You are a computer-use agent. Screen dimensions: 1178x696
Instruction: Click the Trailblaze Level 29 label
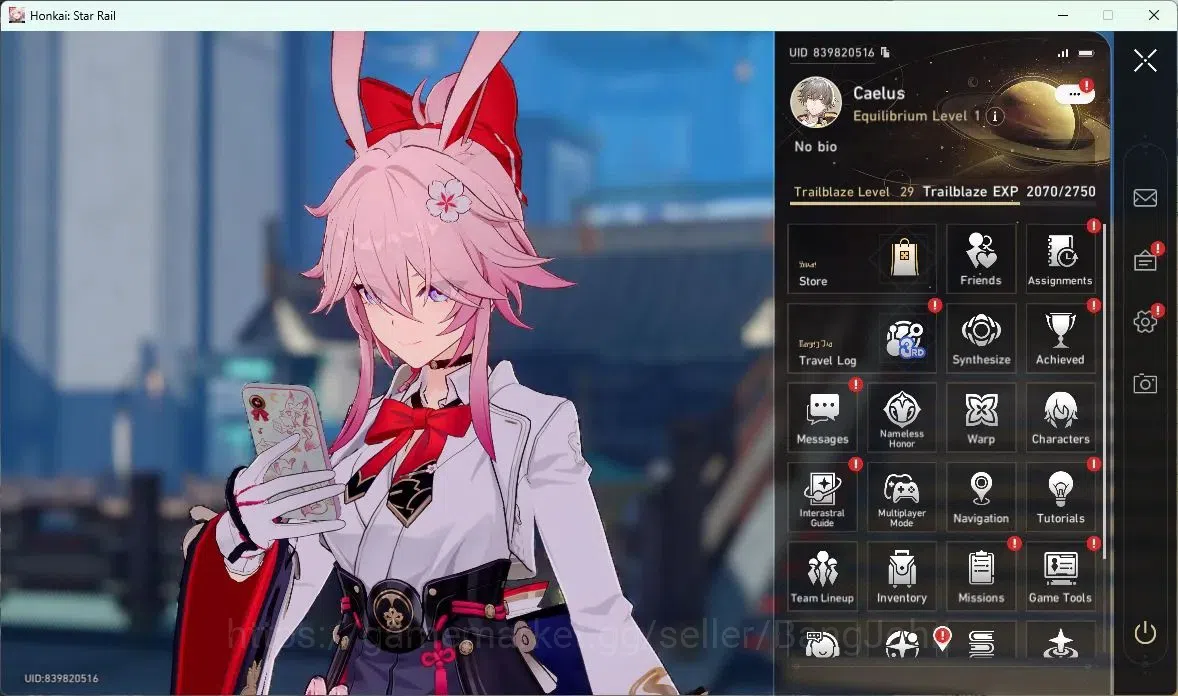(853, 192)
